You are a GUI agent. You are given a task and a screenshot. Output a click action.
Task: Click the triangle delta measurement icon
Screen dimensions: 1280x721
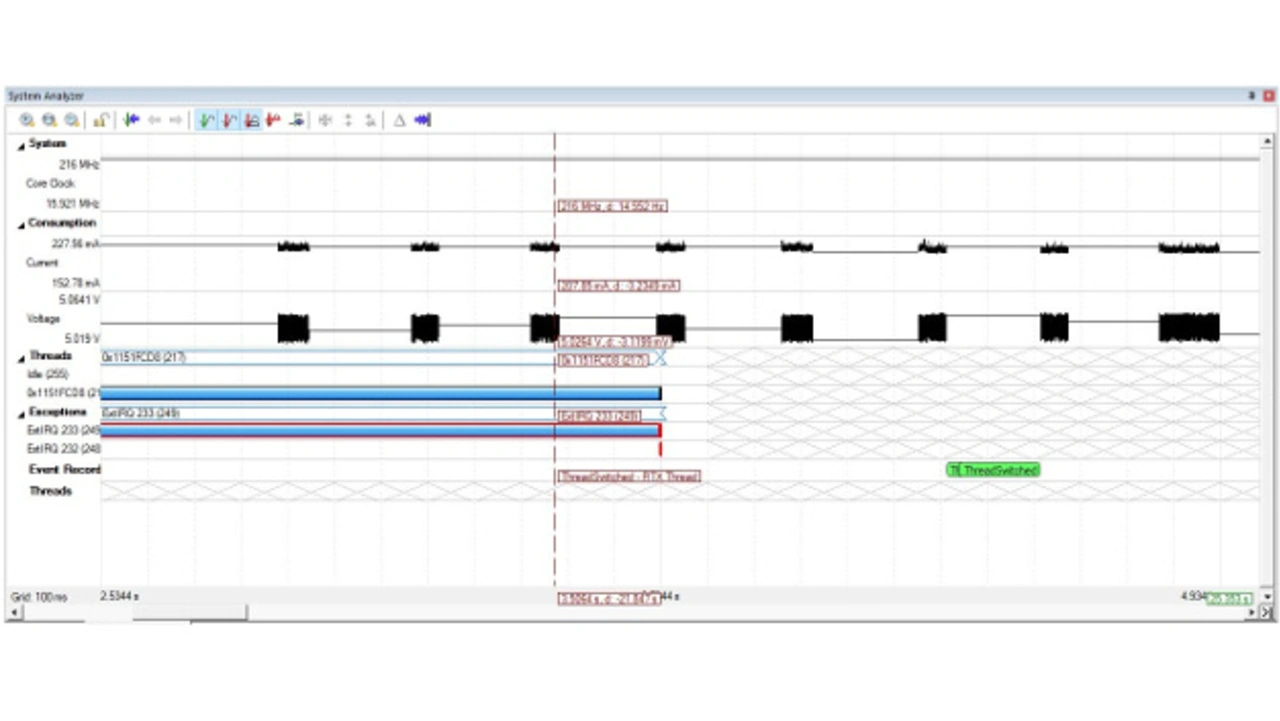(399, 120)
